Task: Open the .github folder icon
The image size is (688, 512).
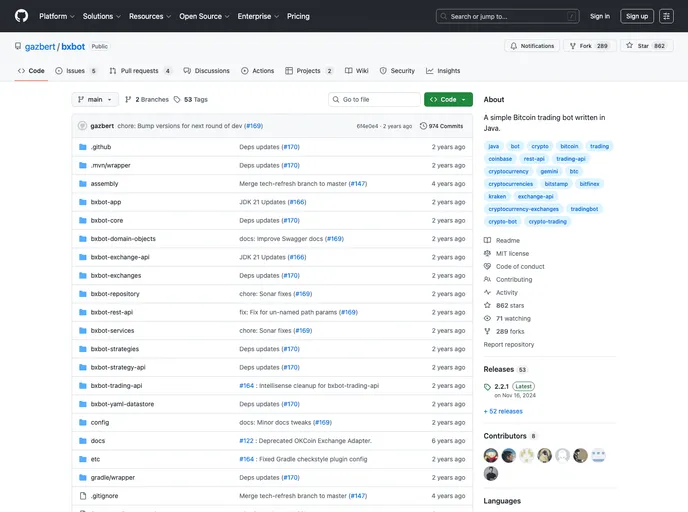Action: point(82,147)
